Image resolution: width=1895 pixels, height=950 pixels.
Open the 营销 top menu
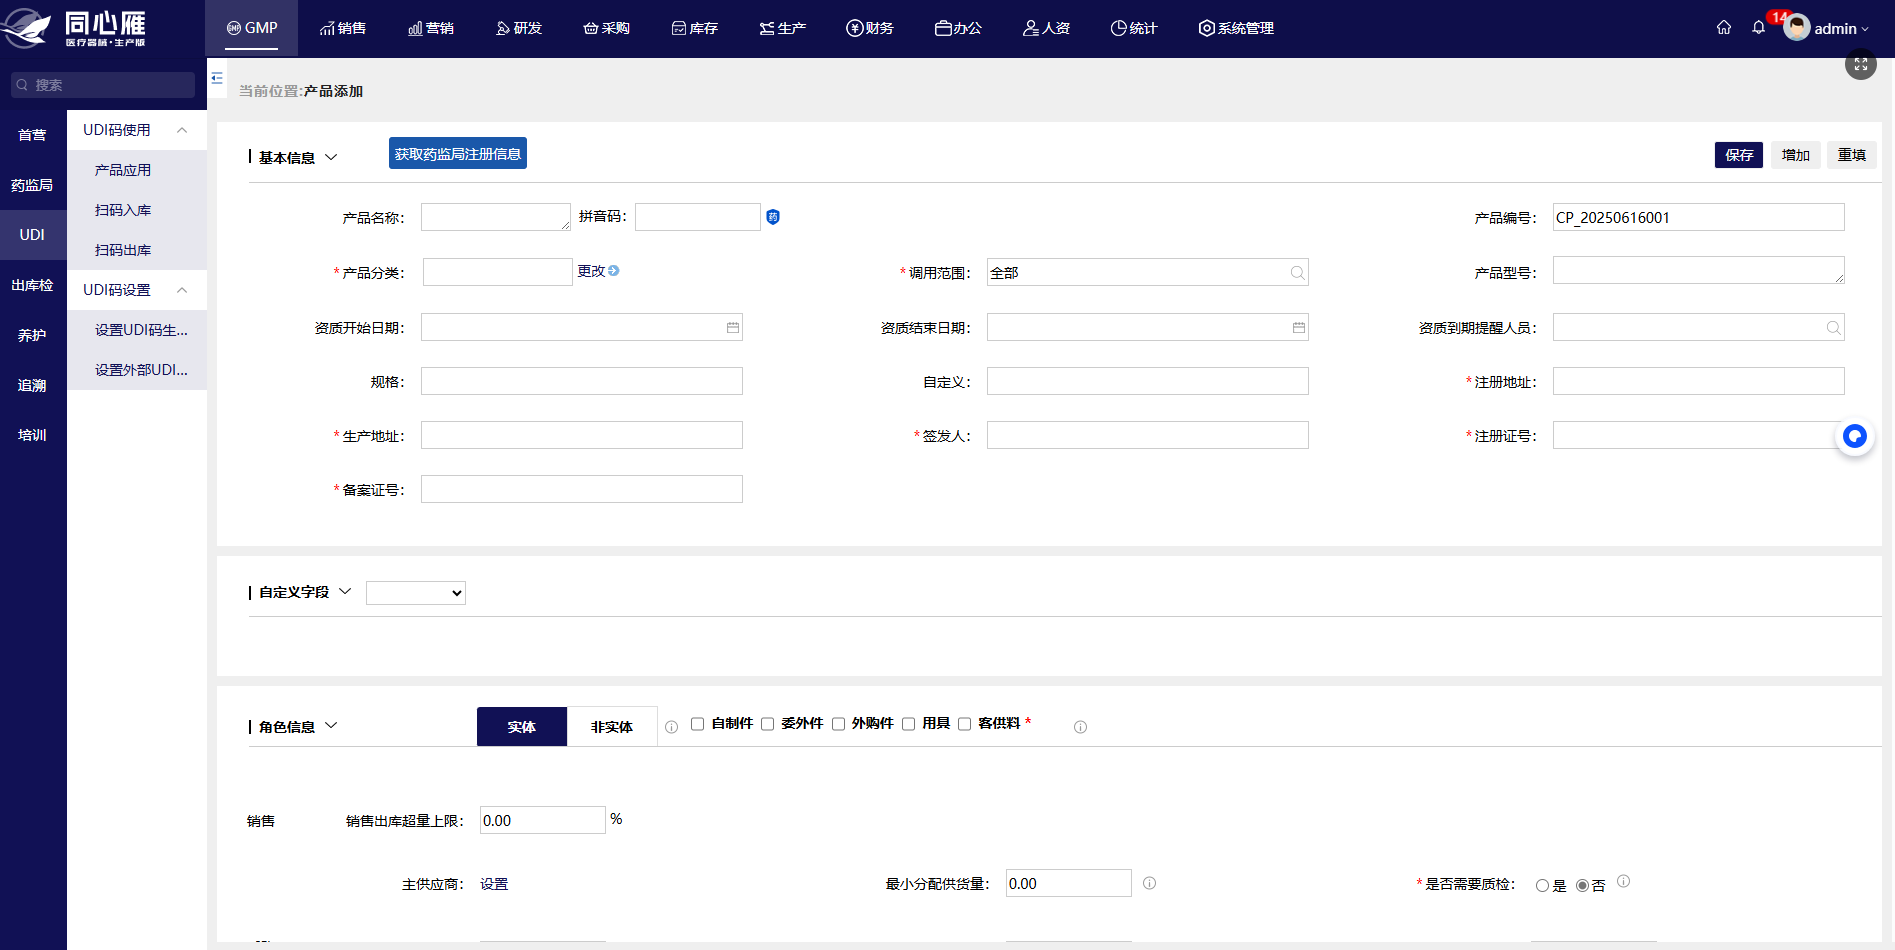(431, 28)
